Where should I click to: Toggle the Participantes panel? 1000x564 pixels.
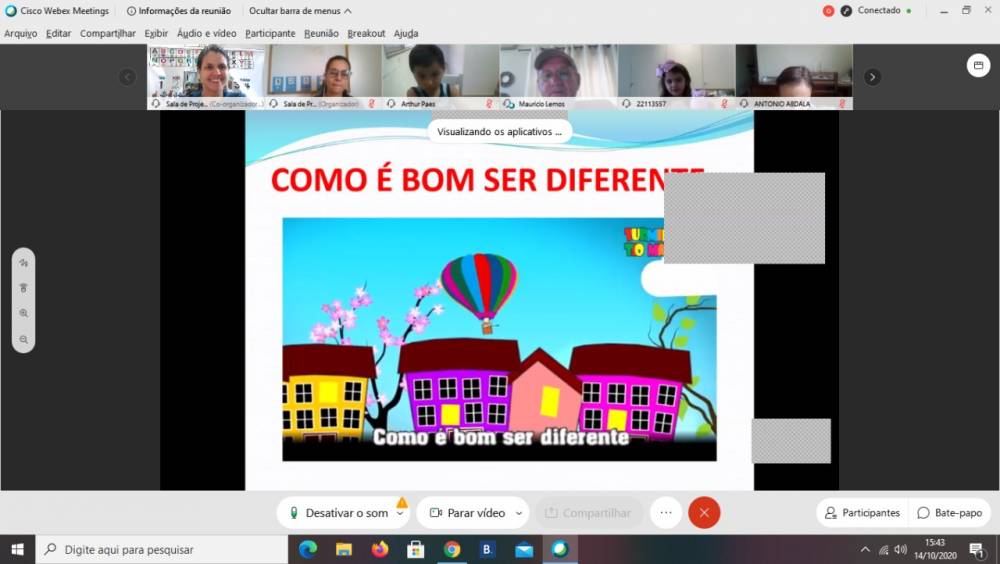862,513
